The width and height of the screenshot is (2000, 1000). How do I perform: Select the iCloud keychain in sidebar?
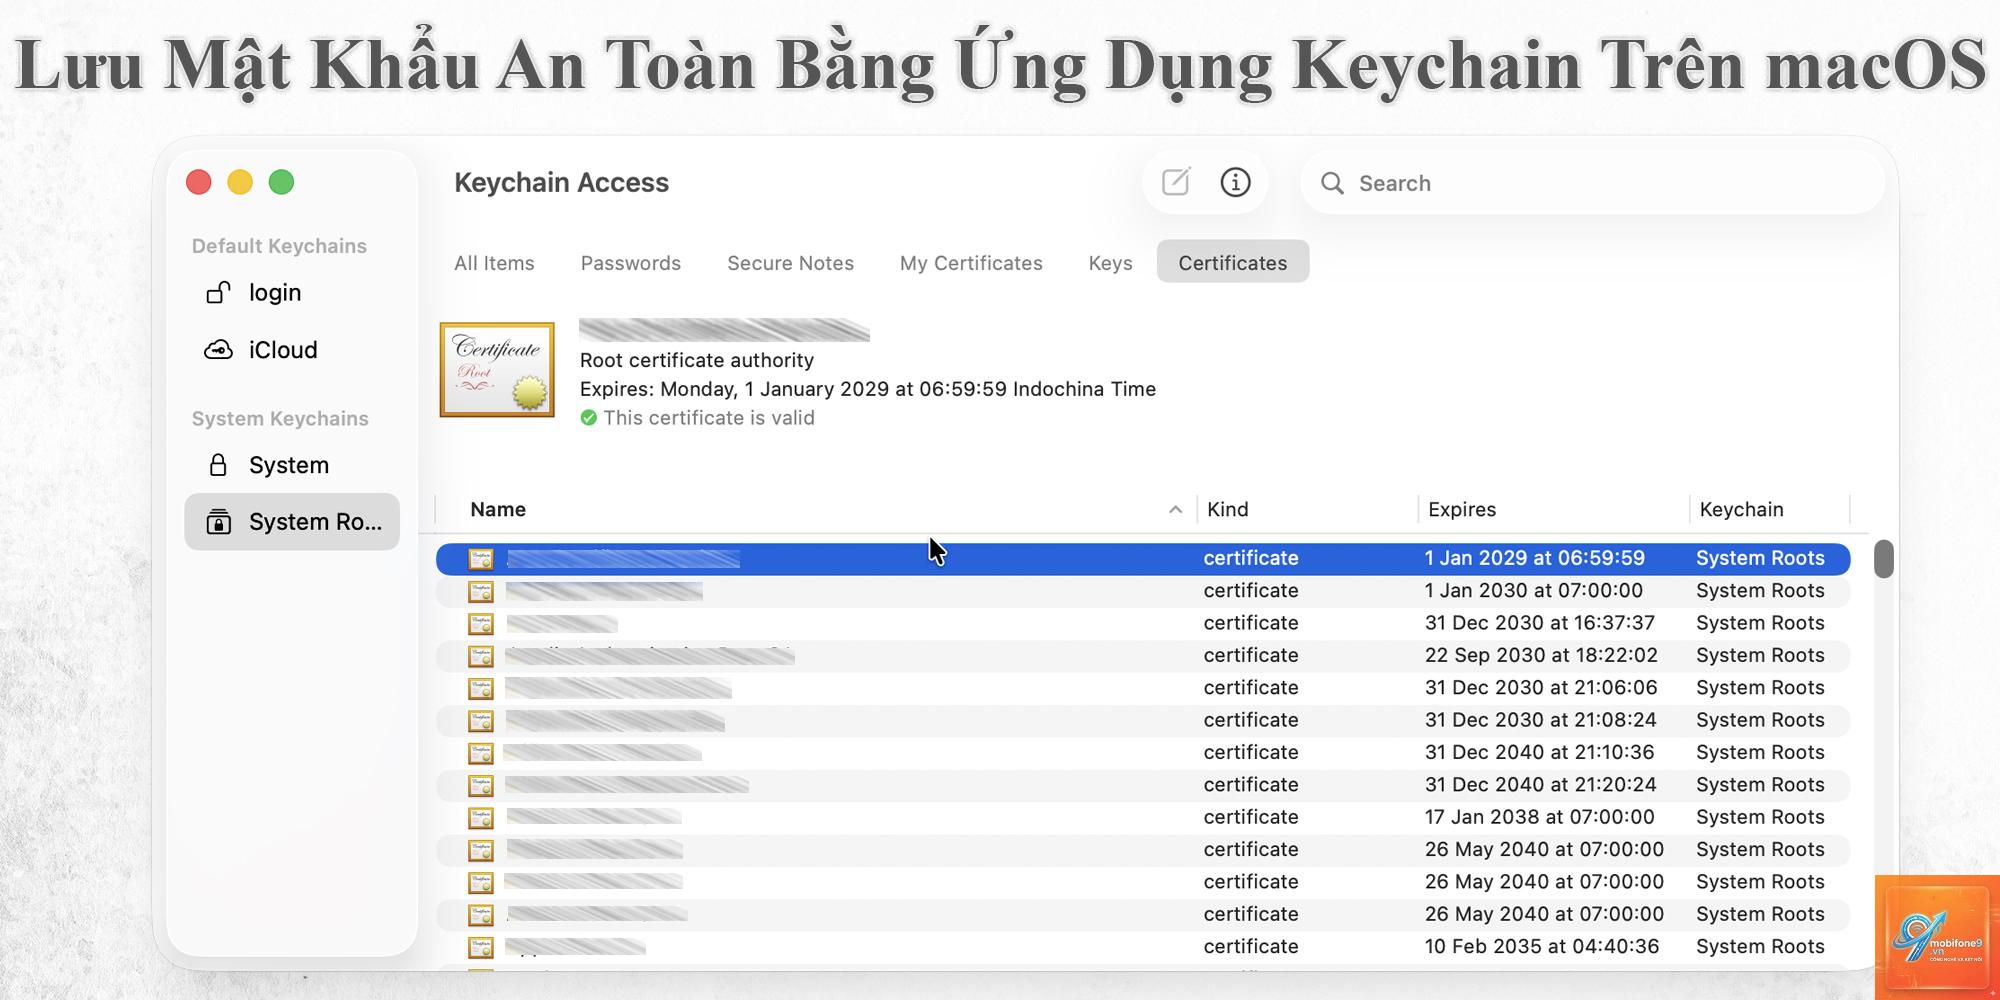pyautogui.click(x=292, y=350)
